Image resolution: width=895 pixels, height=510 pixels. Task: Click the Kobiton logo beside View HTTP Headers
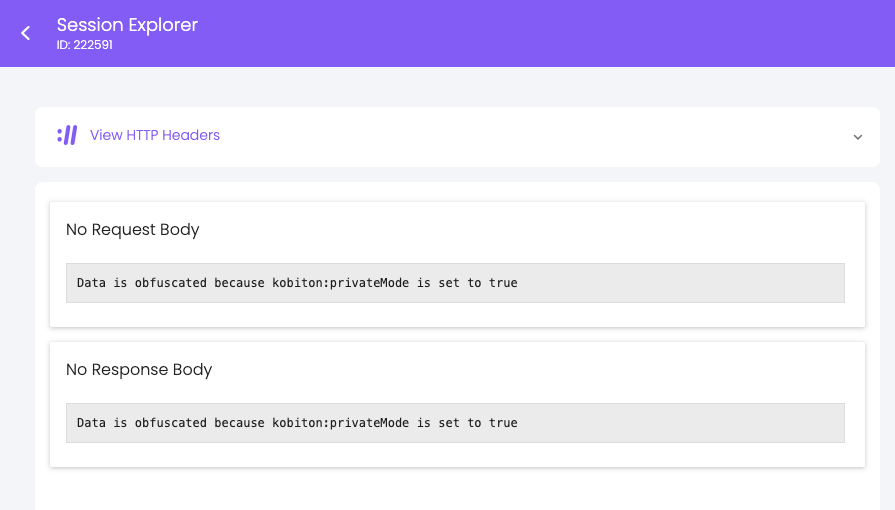point(67,135)
